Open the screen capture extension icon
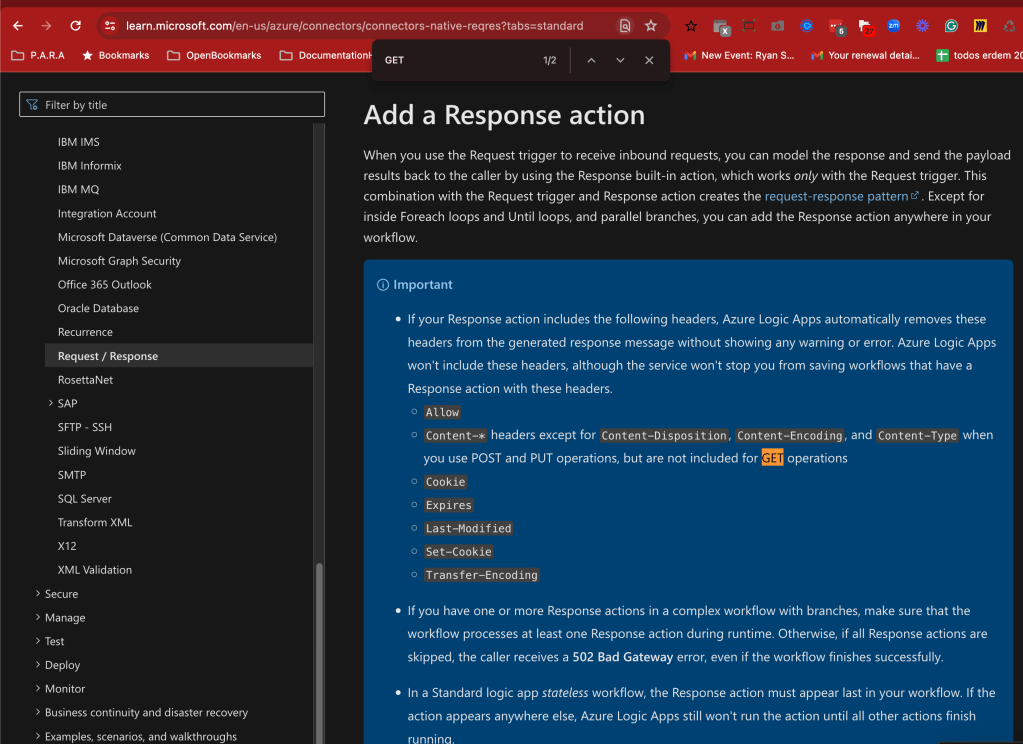The image size is (1023, 744). (x=749, y=26)
